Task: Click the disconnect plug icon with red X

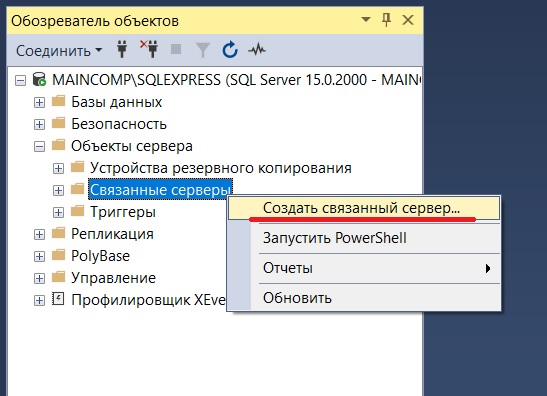Action: 149,49
